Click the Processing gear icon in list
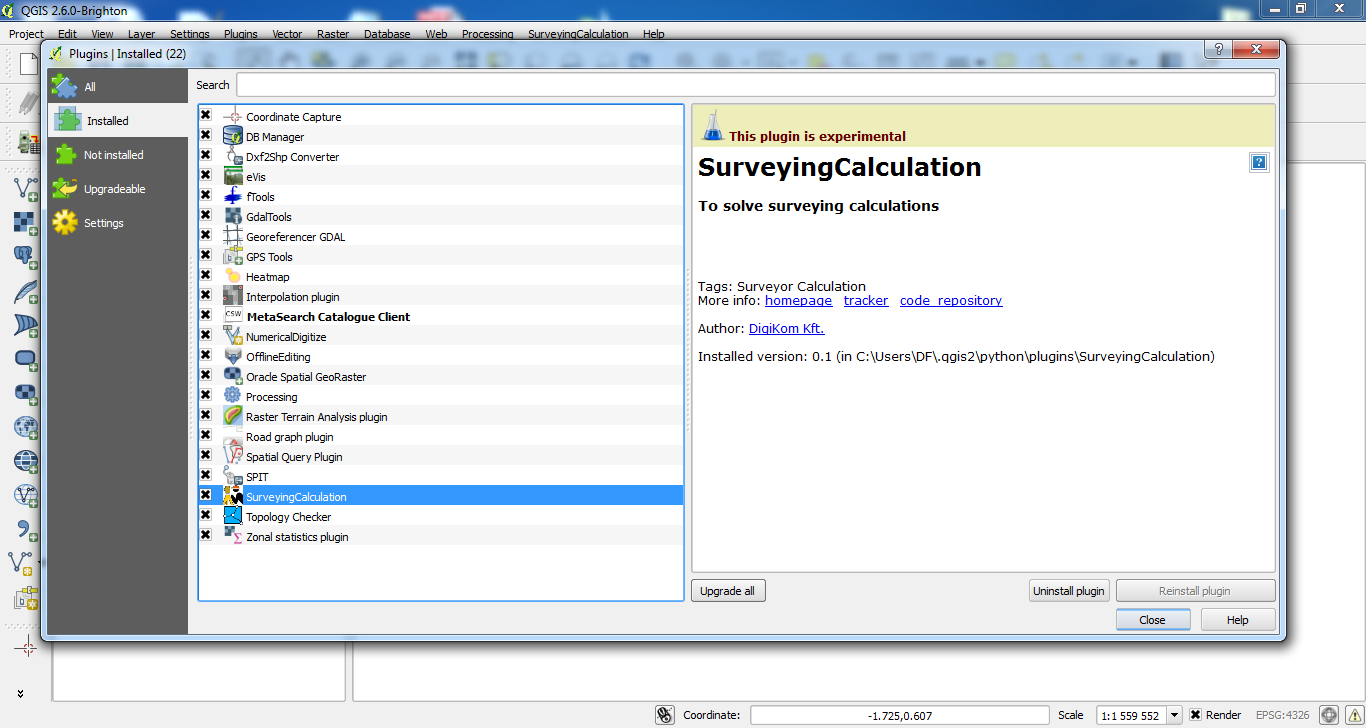 tap(233, 396)
